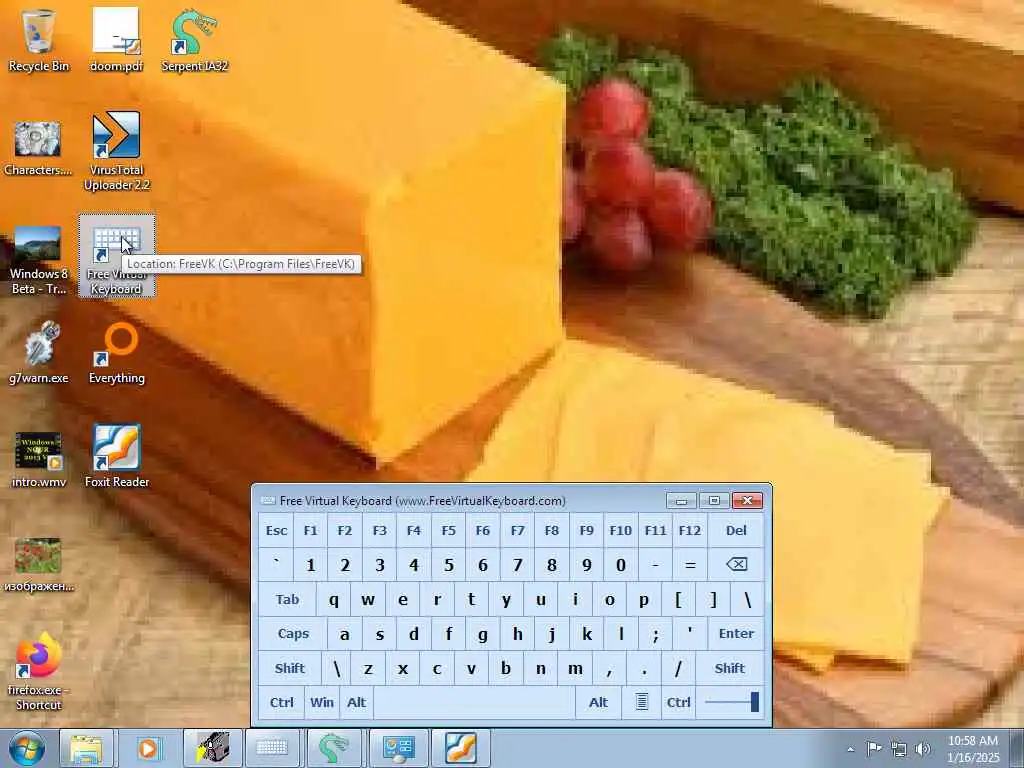1024x768 pixels.
Task: Click the Del key on virtual keyboard
Action: coord(736,530)
